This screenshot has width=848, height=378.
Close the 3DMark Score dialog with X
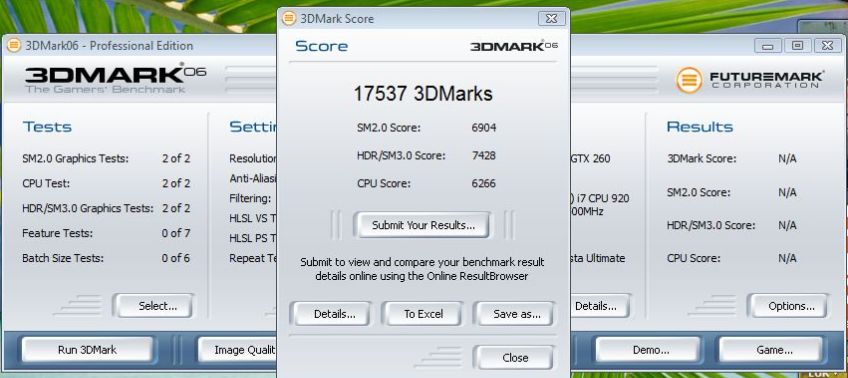click(x=552, y=18)
